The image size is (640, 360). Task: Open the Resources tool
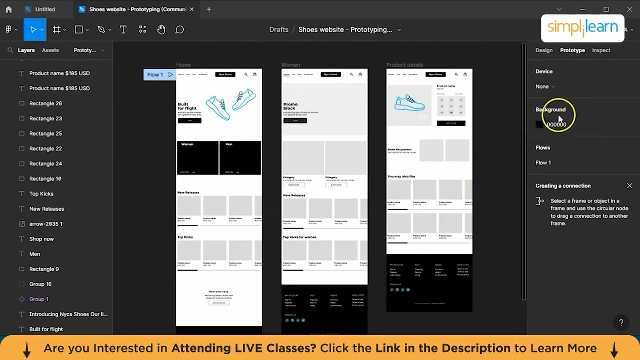click(142, 29)
